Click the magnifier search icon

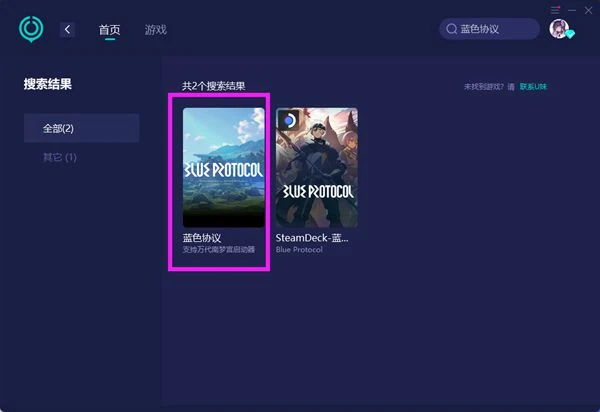click(x=452, y=30)
